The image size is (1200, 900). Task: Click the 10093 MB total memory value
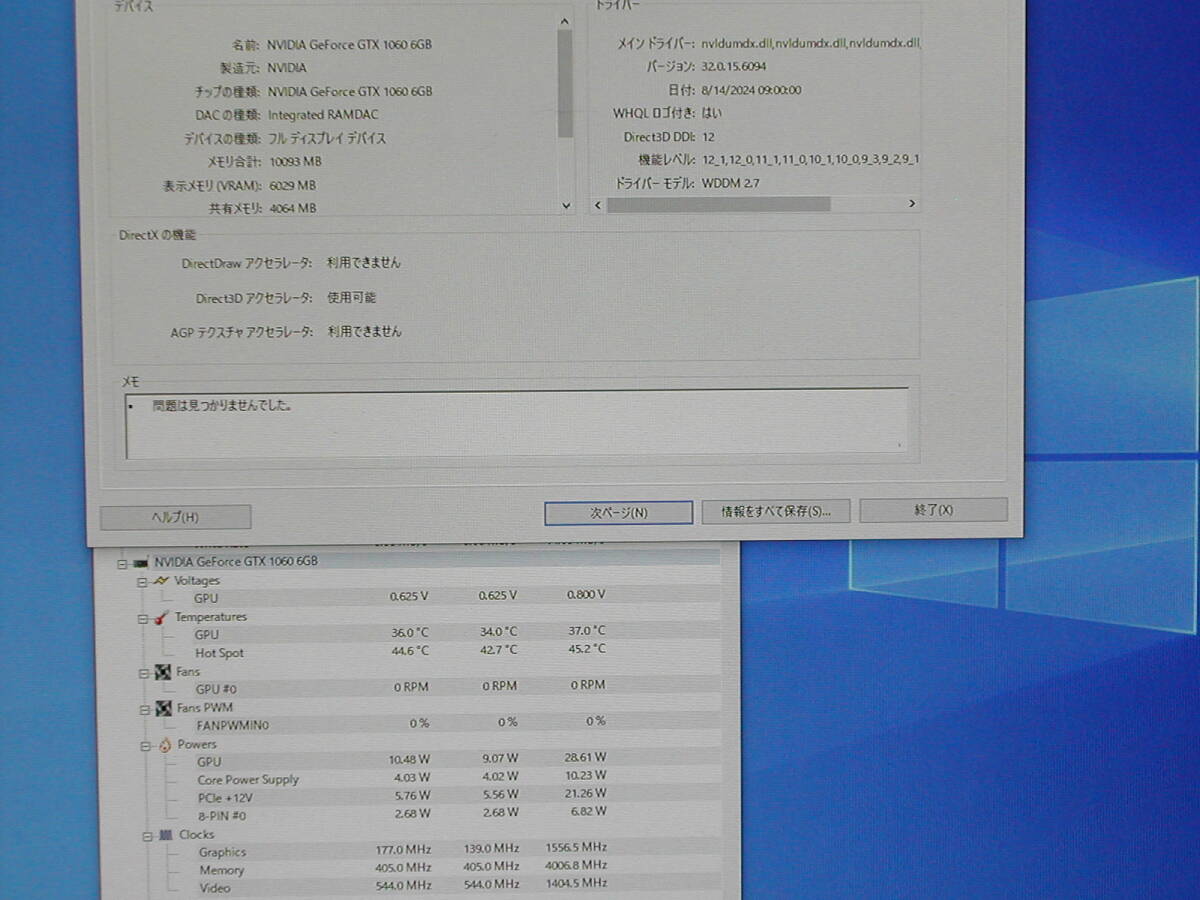[x=295, y=161]
